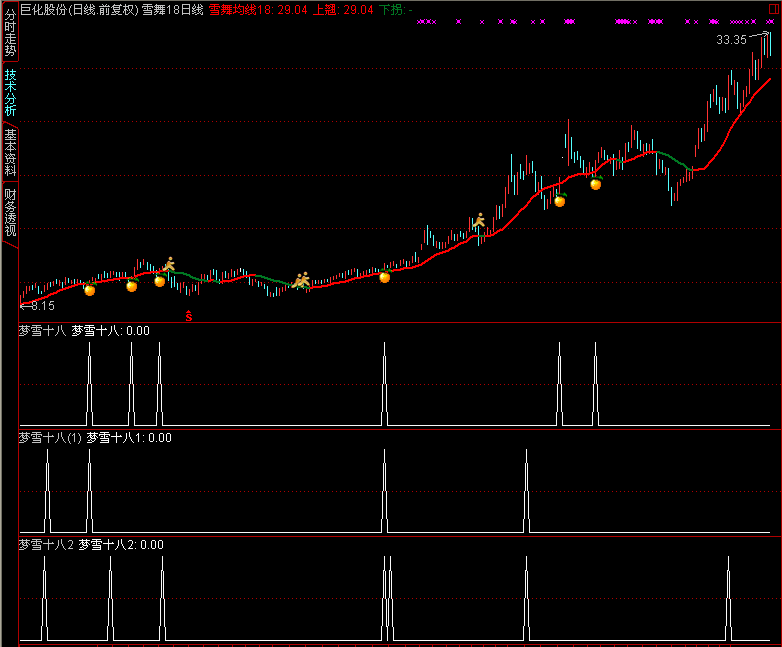This screenshot has height=647, width=782.
Task: Select the 梦雪十八 indicator panel title
Action: click(x=42, y=330)
